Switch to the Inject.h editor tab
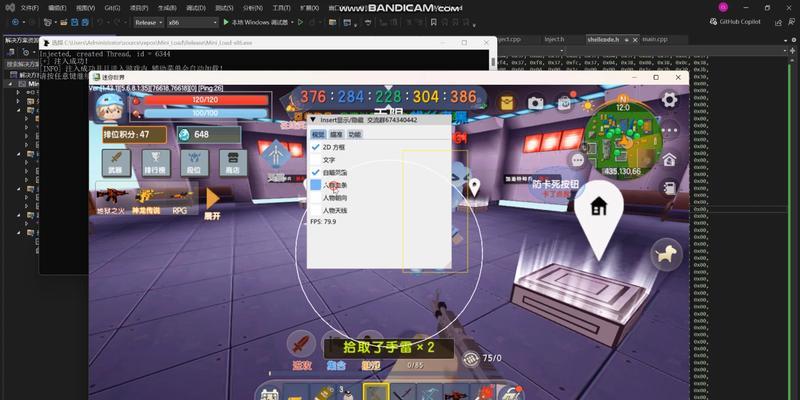800x400 pixels. pos(554,39)
